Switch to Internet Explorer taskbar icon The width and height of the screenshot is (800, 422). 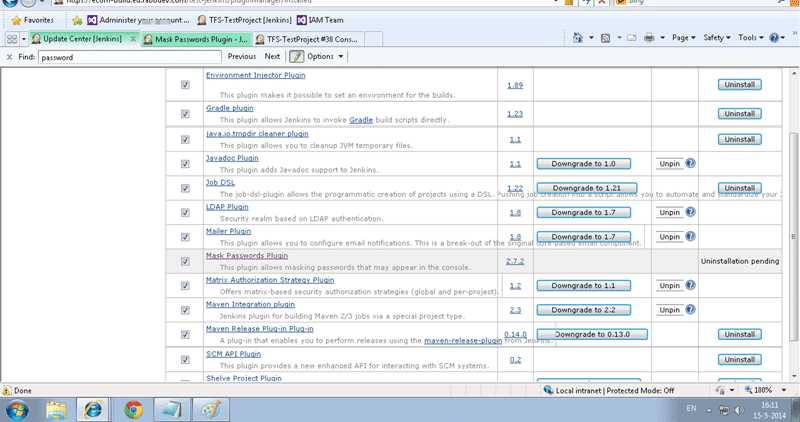coord(93,410)
